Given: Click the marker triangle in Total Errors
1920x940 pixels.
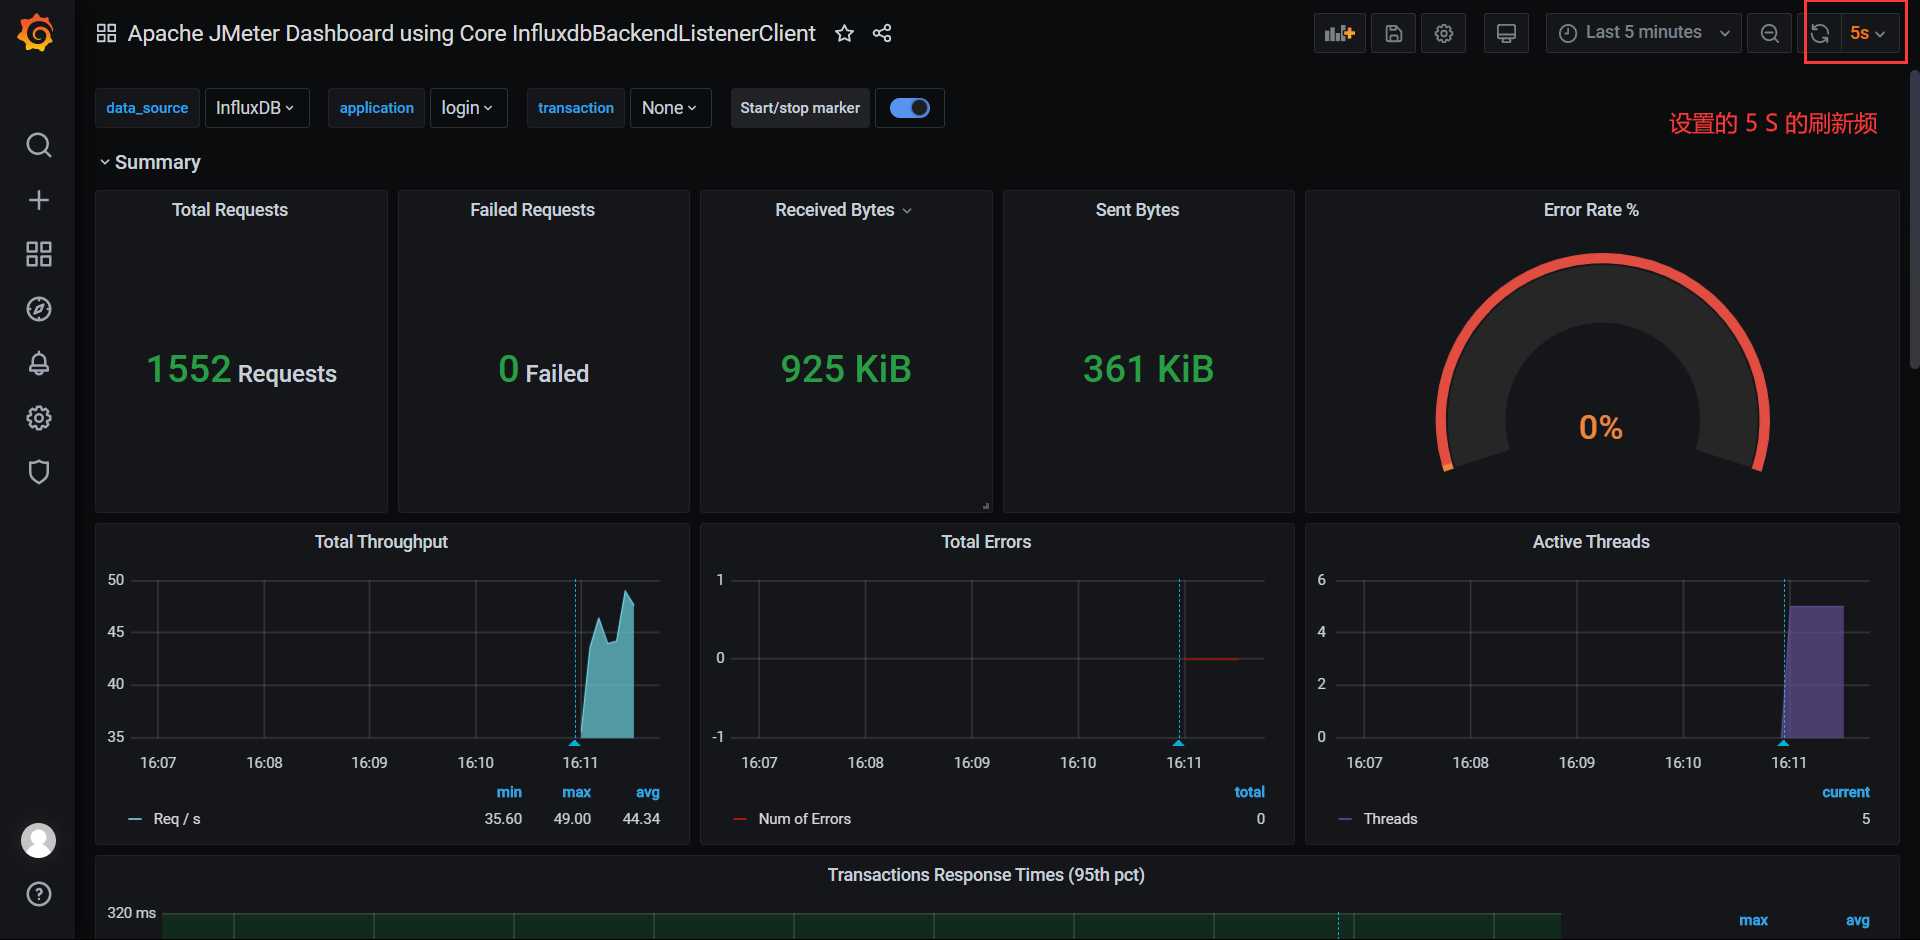Looking at the screenshot, I should point(1179,743).
